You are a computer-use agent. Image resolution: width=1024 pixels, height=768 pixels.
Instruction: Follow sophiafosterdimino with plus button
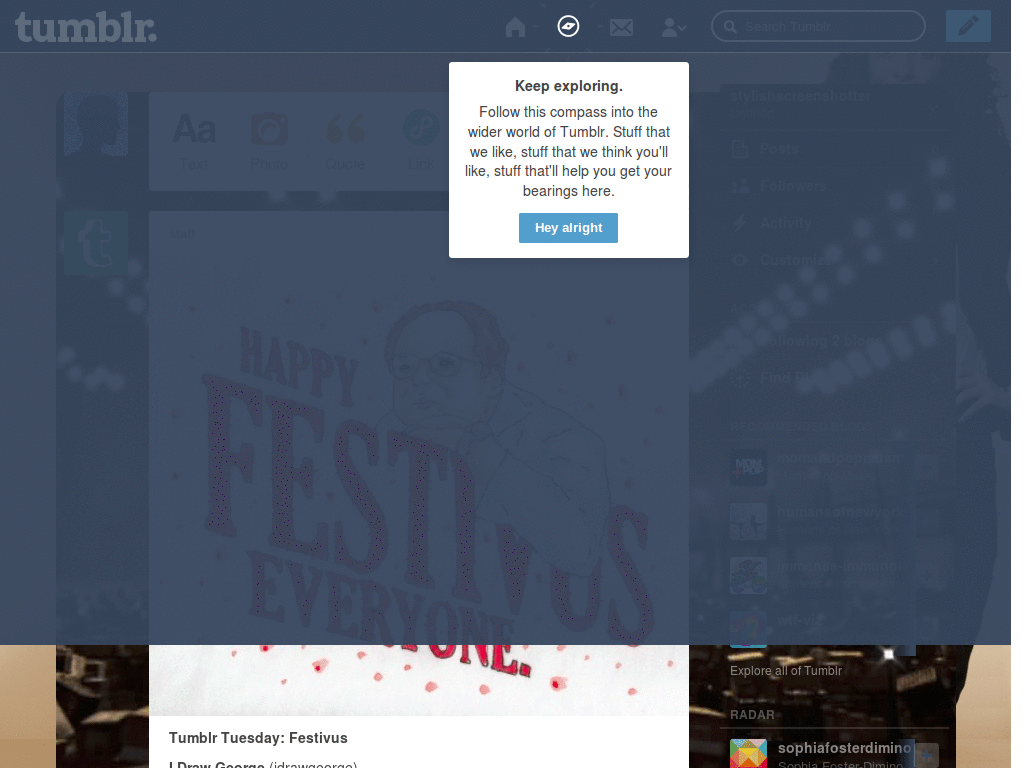coord(926,756)
